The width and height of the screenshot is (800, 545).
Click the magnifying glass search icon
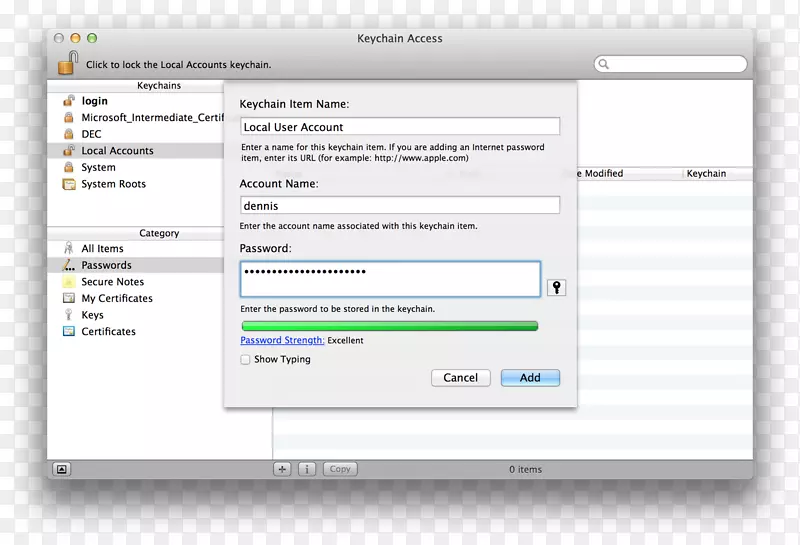[x=604, y=64]
